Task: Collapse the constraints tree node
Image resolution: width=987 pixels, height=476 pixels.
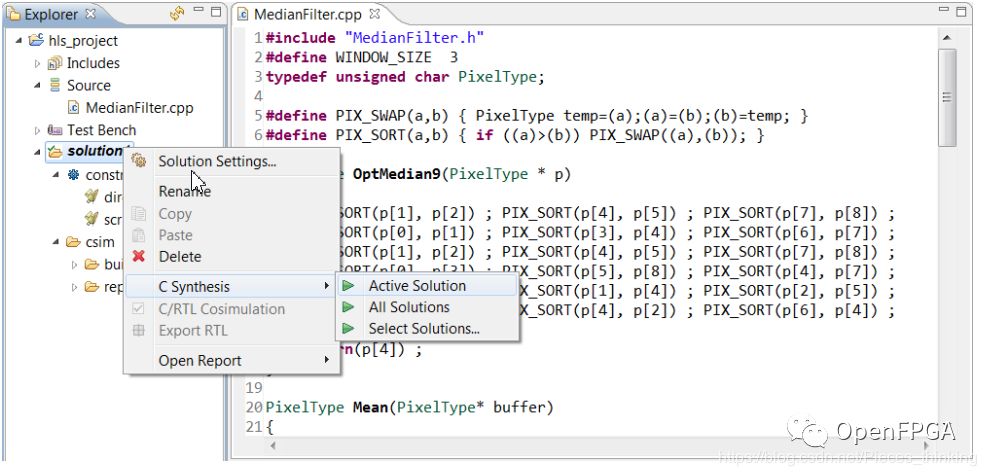Action: click(56, 174)
